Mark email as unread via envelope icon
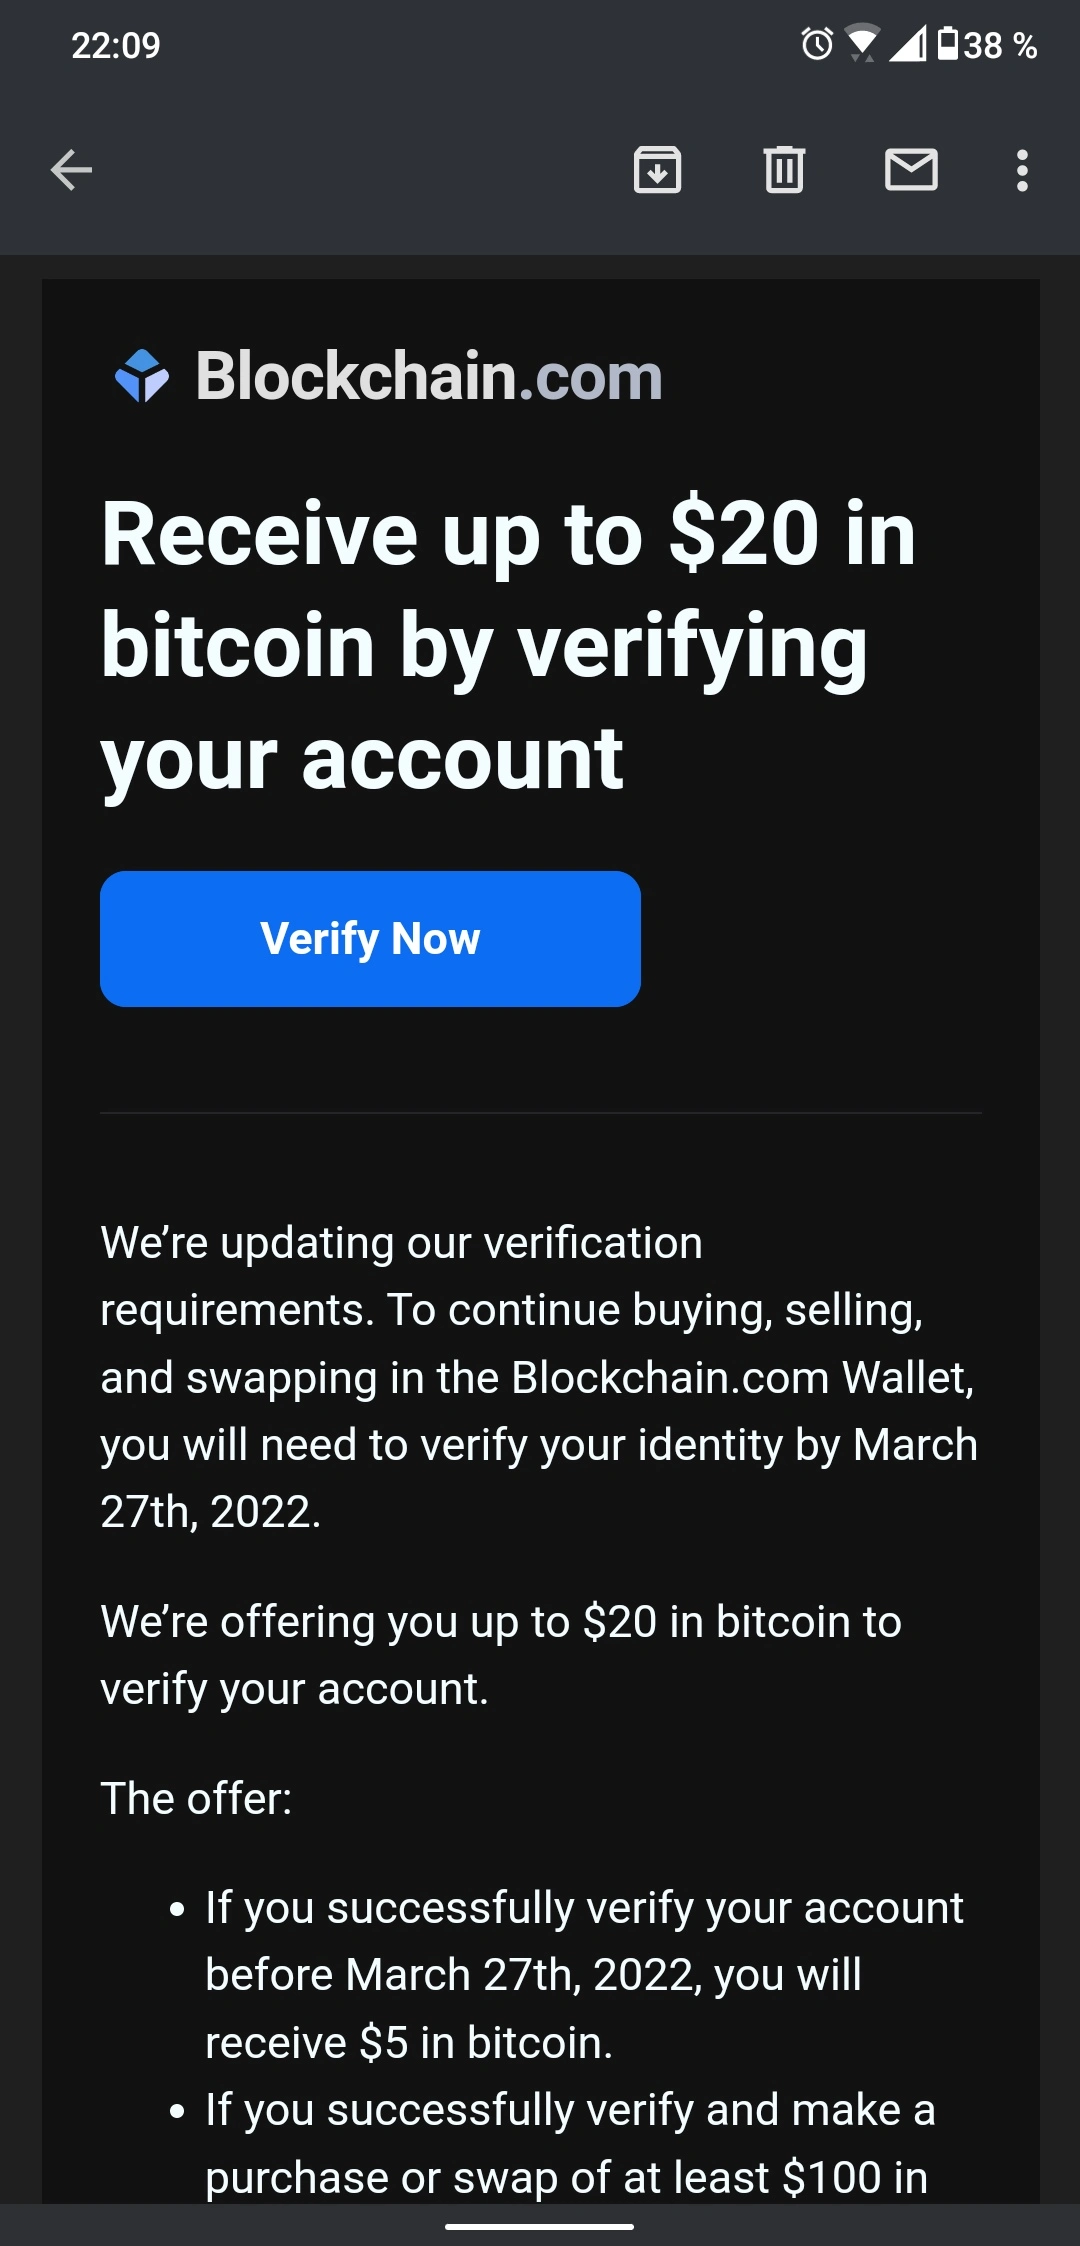 point(911,169)
